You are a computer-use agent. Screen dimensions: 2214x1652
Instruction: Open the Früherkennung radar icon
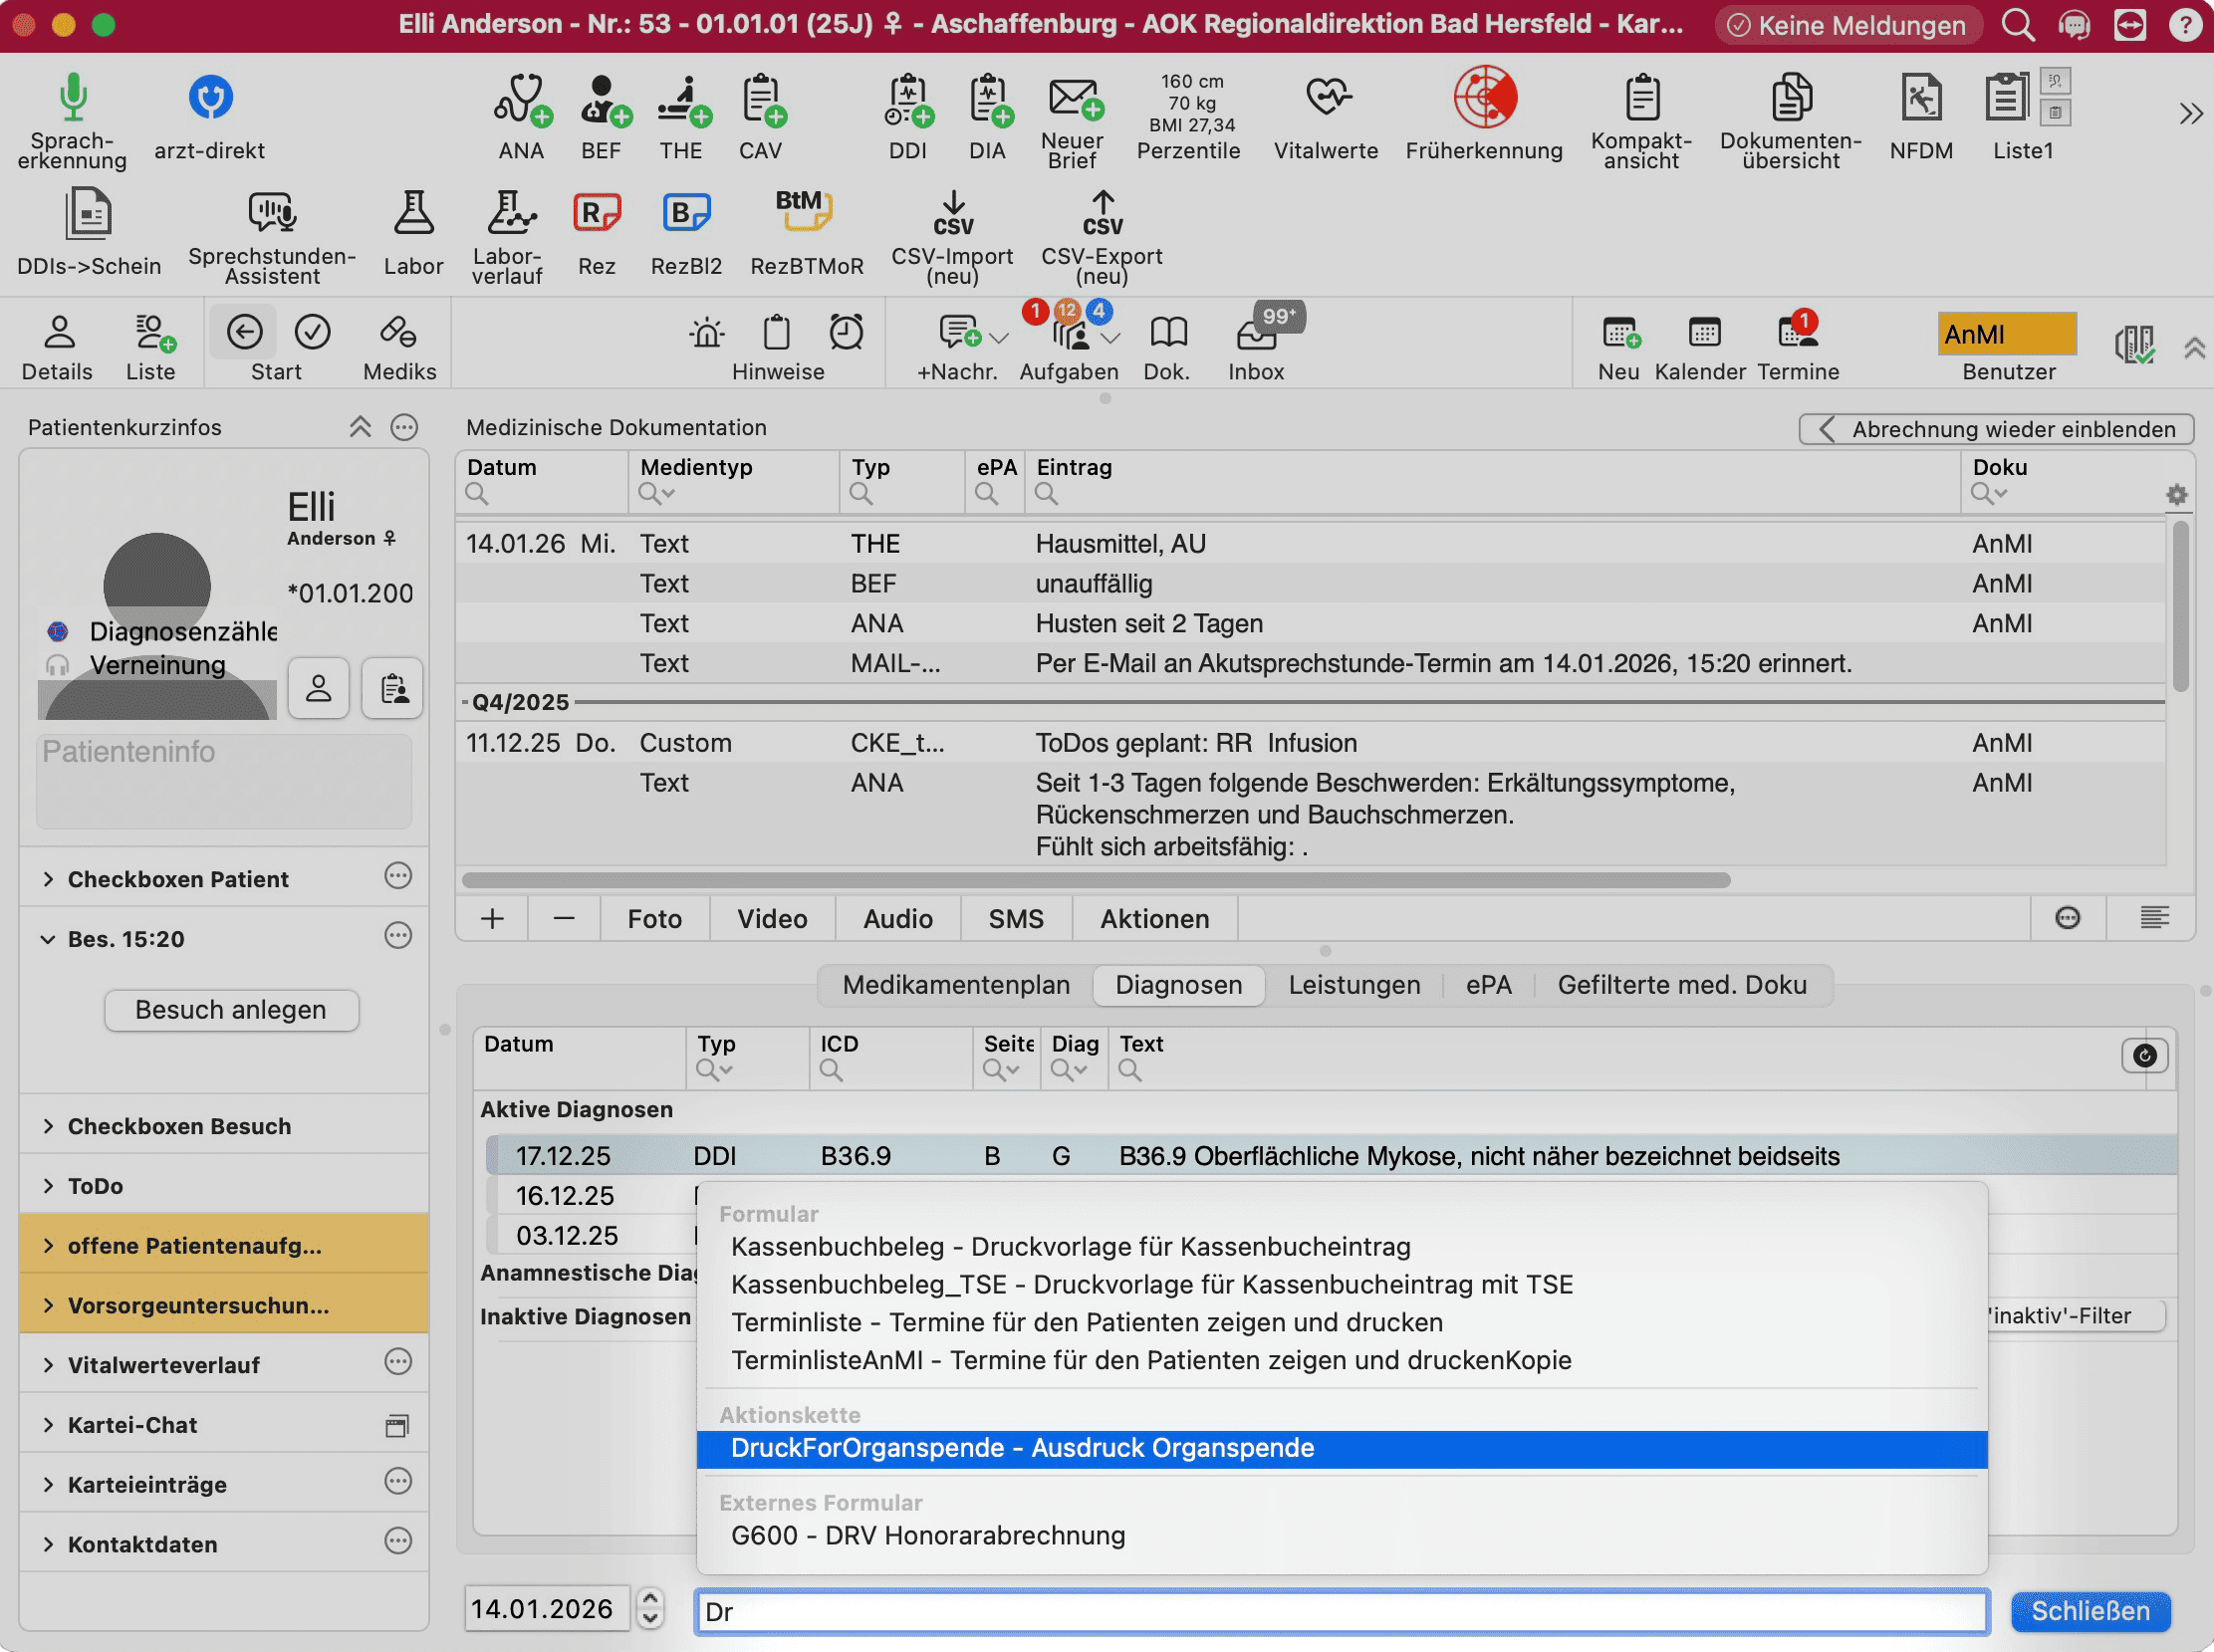pos(1484,98)
